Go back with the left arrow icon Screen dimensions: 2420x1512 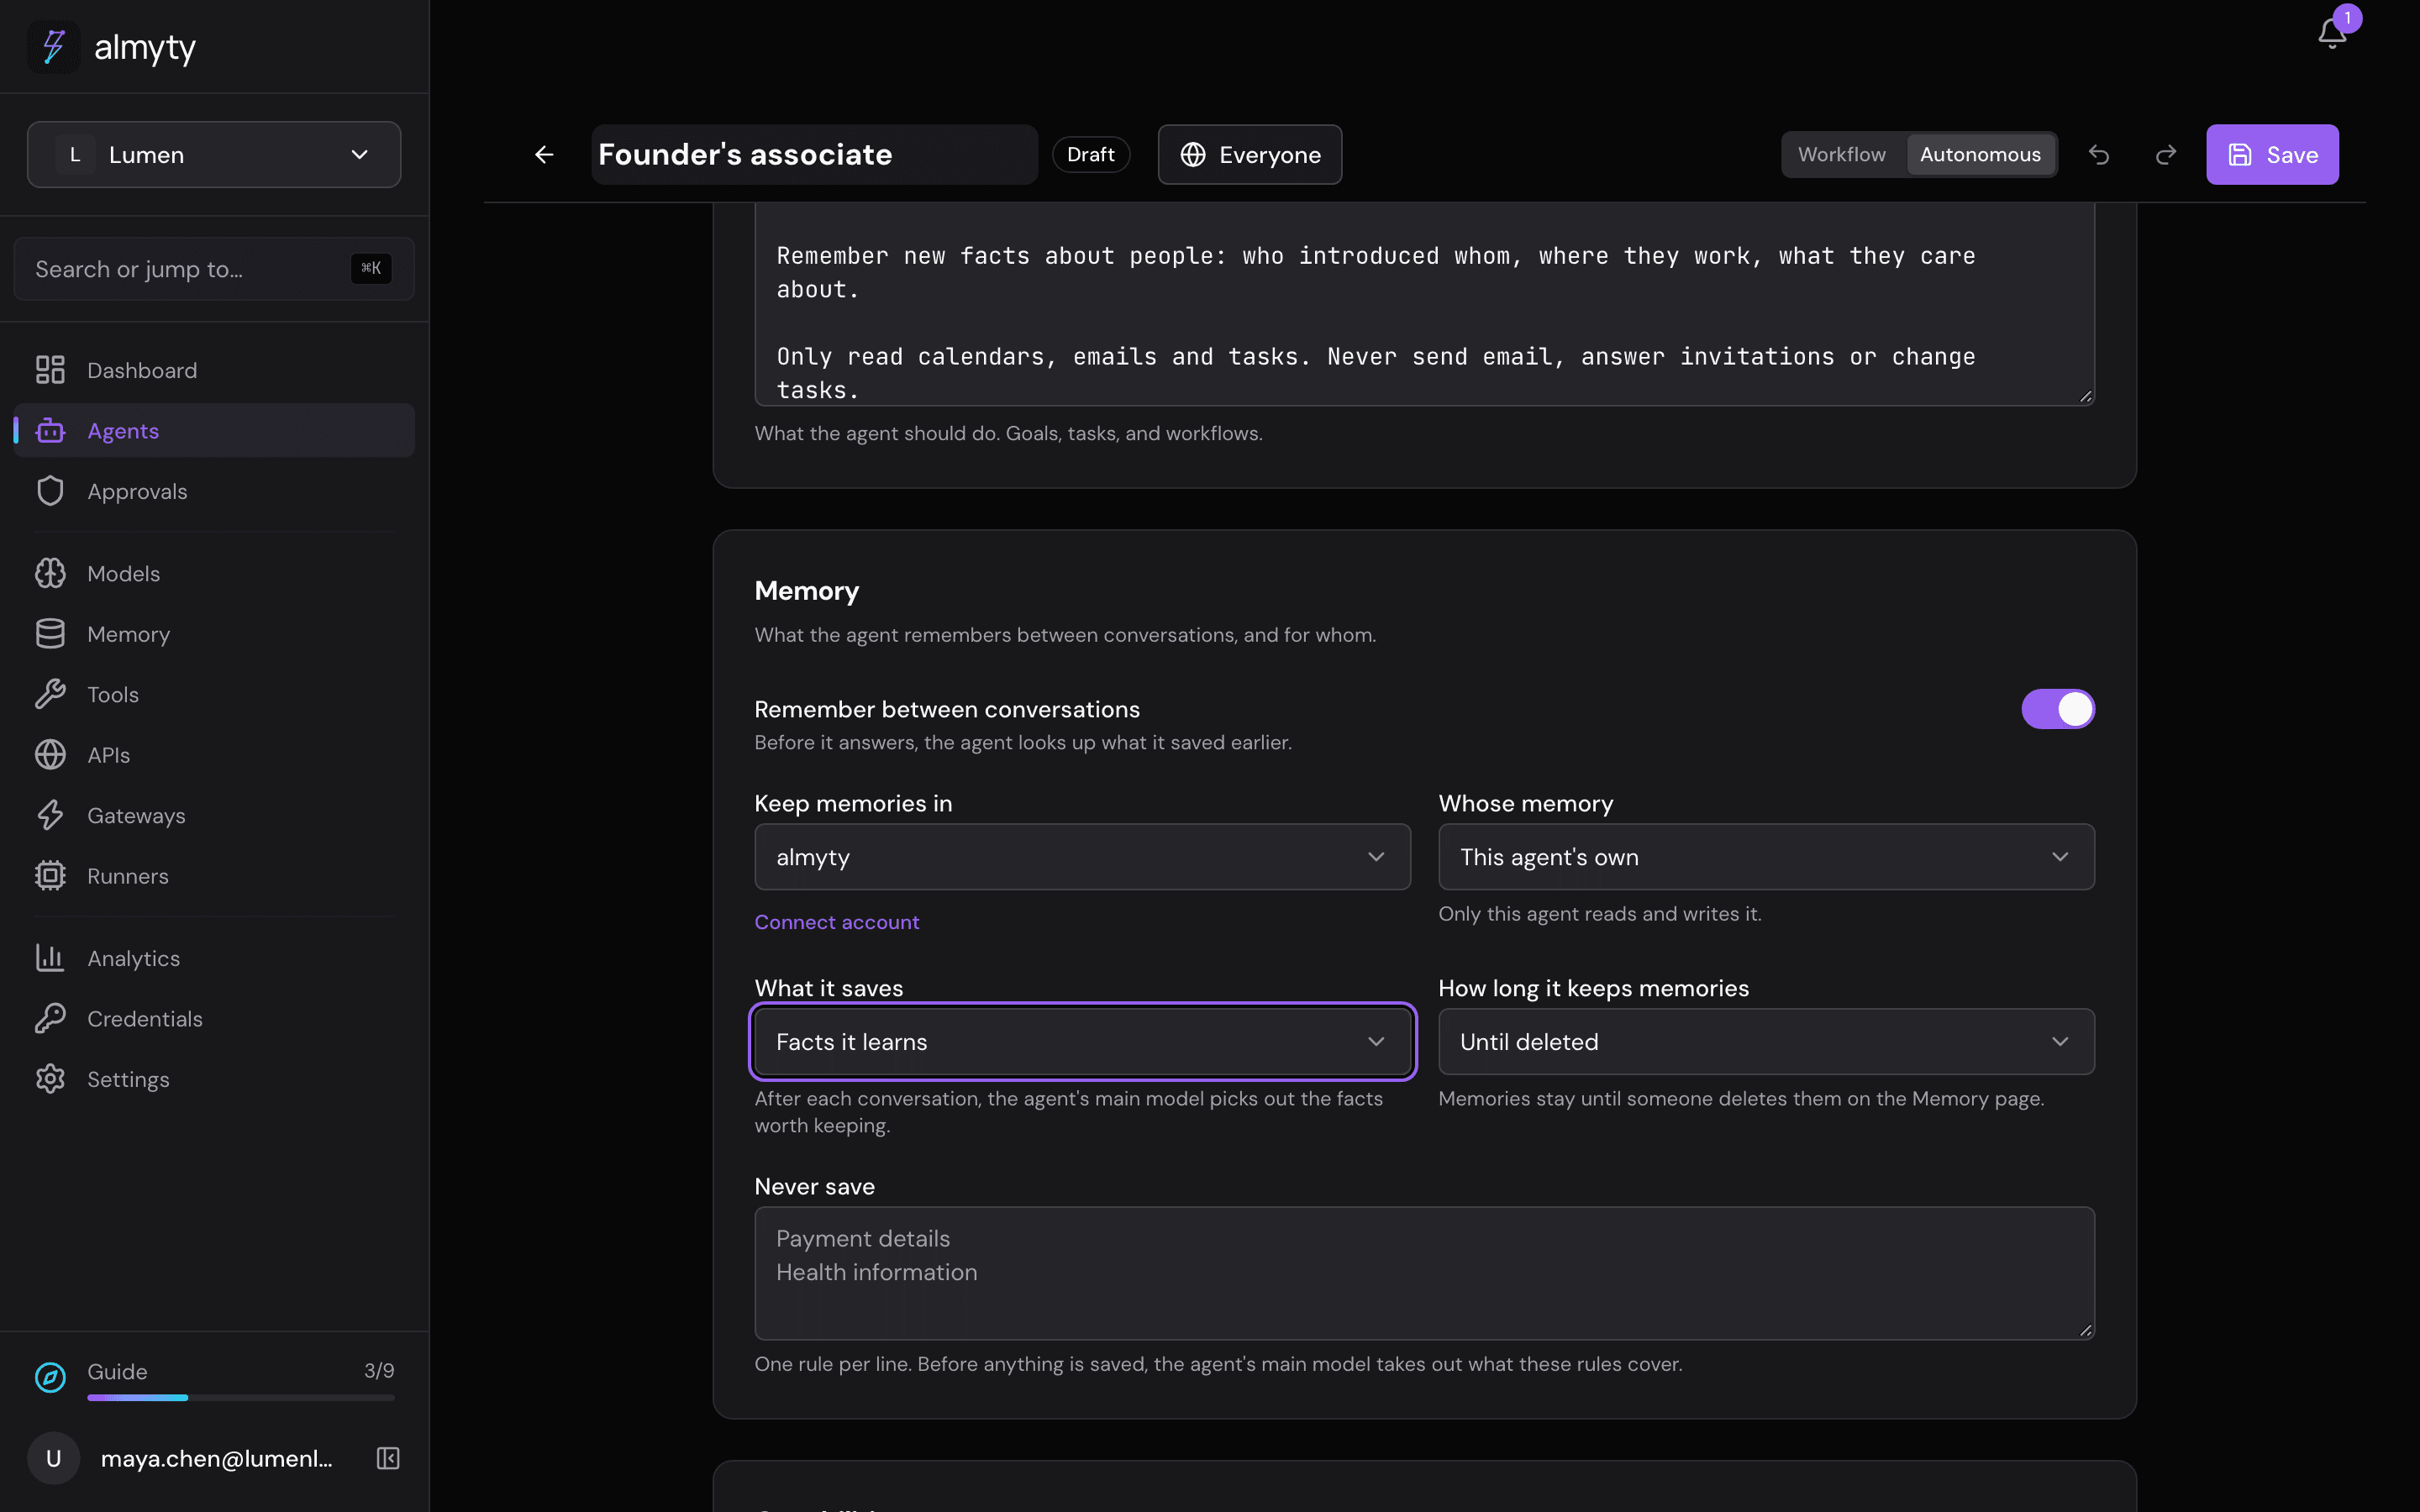coord(544,154)
